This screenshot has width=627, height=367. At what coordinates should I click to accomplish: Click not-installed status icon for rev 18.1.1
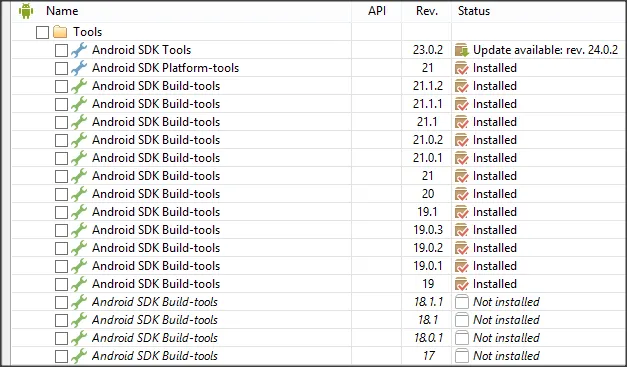462,302
